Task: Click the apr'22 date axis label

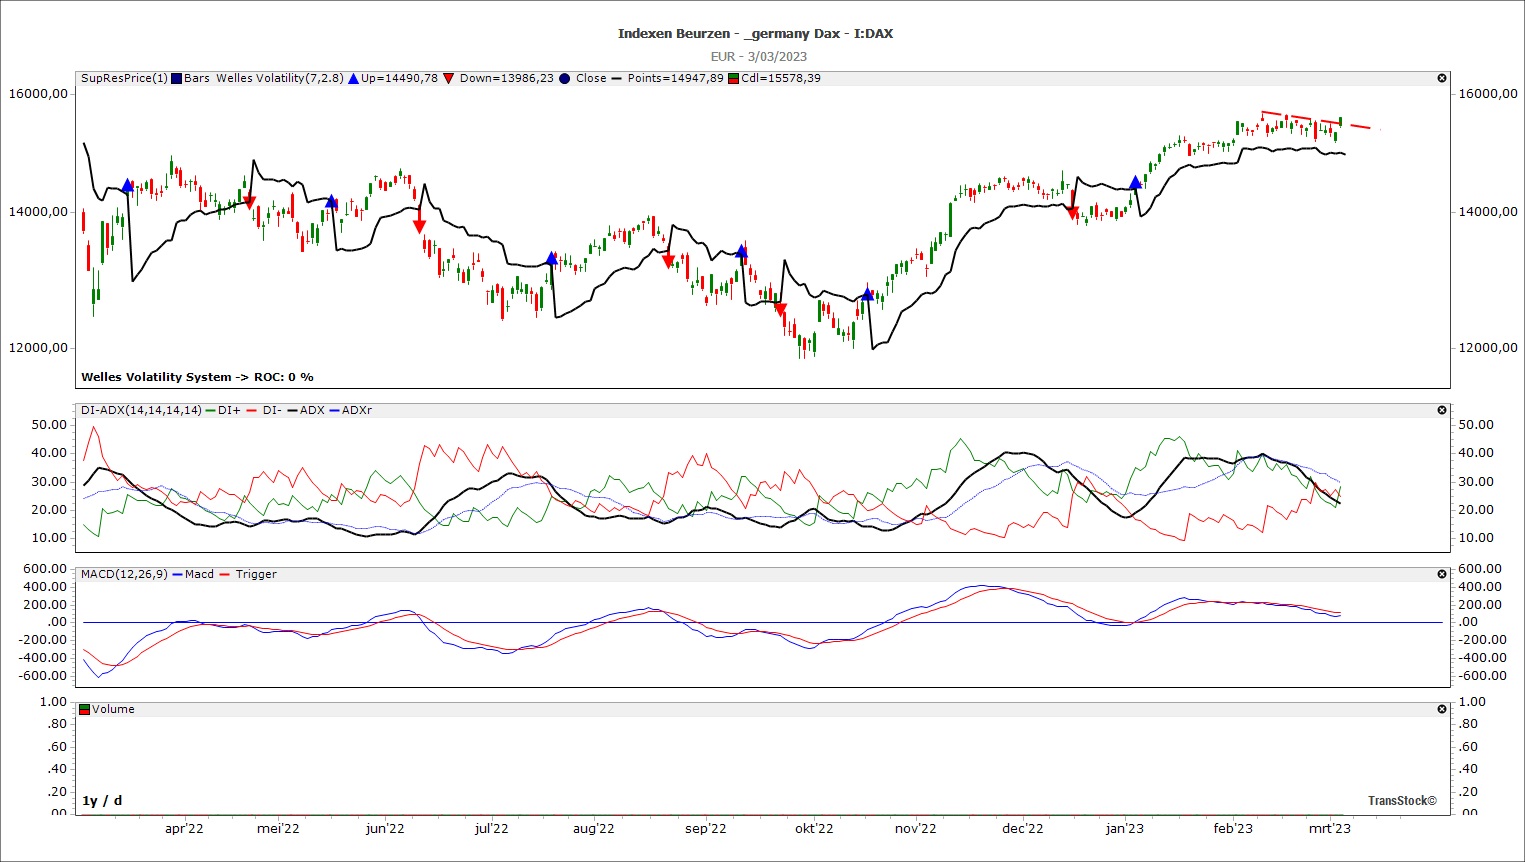Action: pyautogui.click(x=184, y=828)
